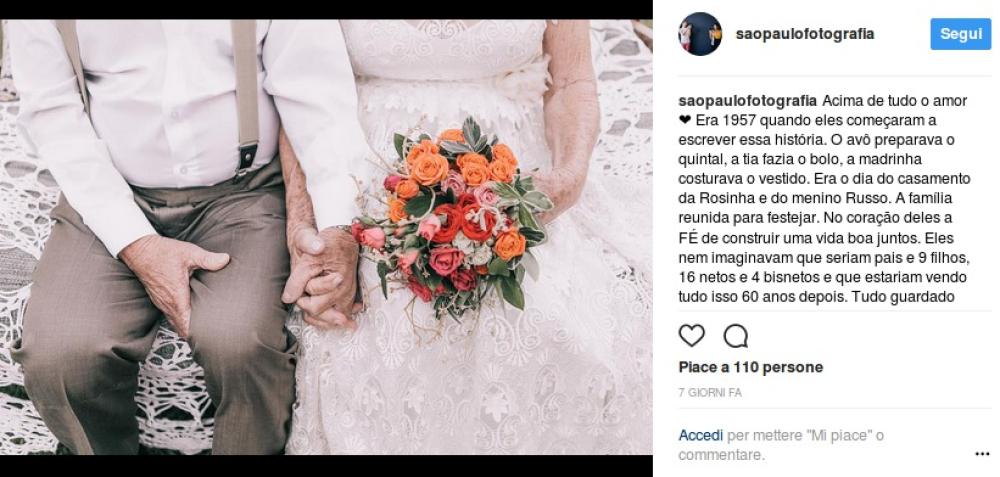The image size is (1000, 477).
Task: Click the black bar above the photo
Action: [x=326, y=10]
